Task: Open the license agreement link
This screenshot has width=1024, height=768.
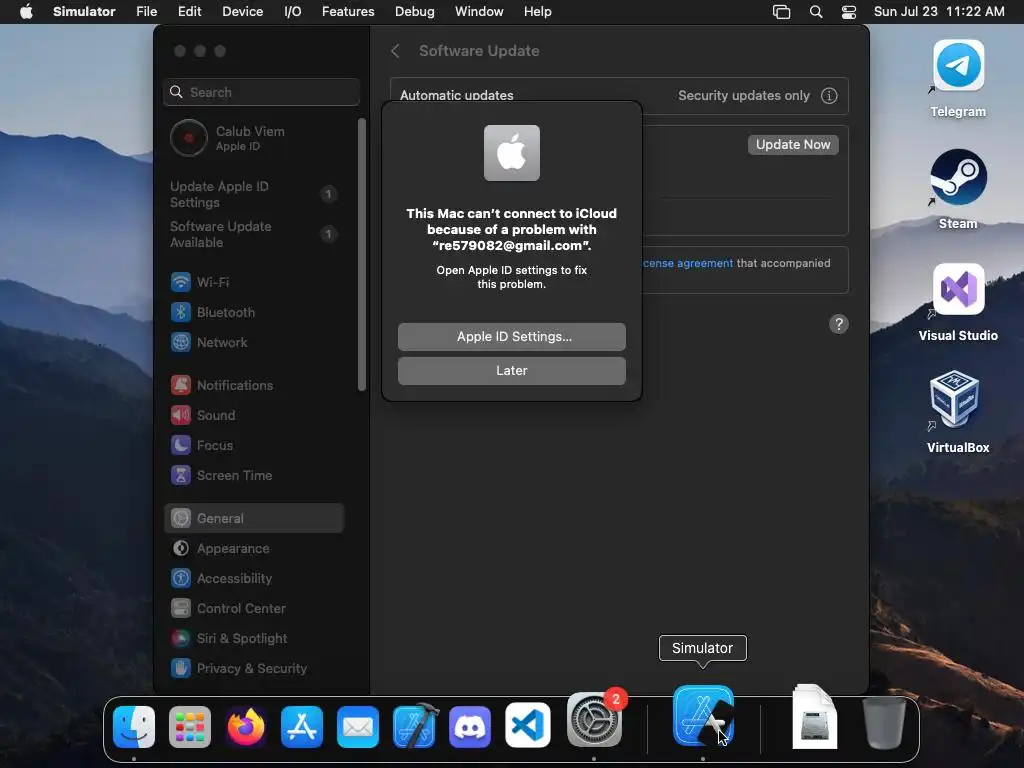Action: coord(688,263)
